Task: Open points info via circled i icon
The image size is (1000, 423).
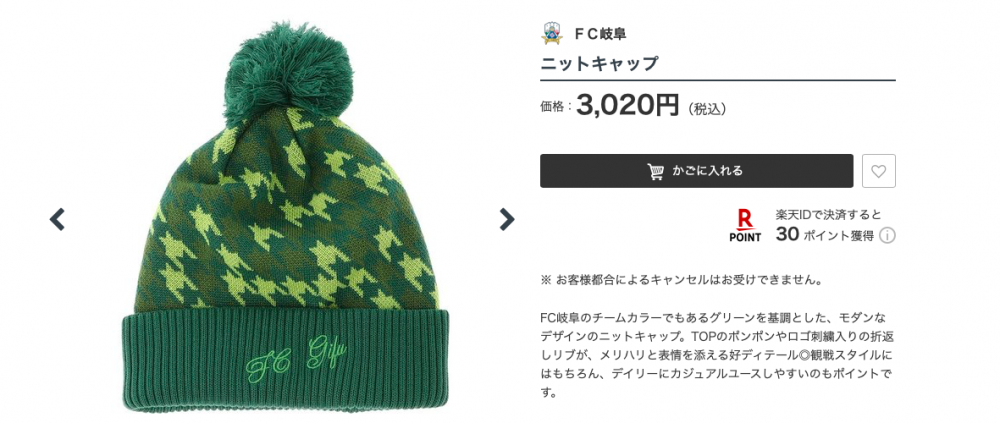Action: pos(887,235)
